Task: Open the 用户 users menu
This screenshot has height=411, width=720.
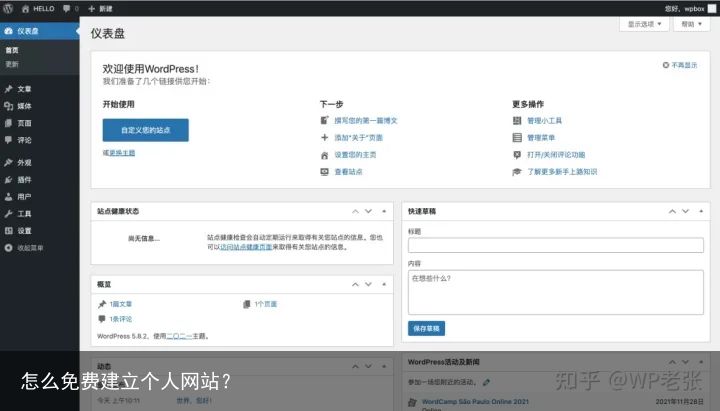Action: [39, 196]
